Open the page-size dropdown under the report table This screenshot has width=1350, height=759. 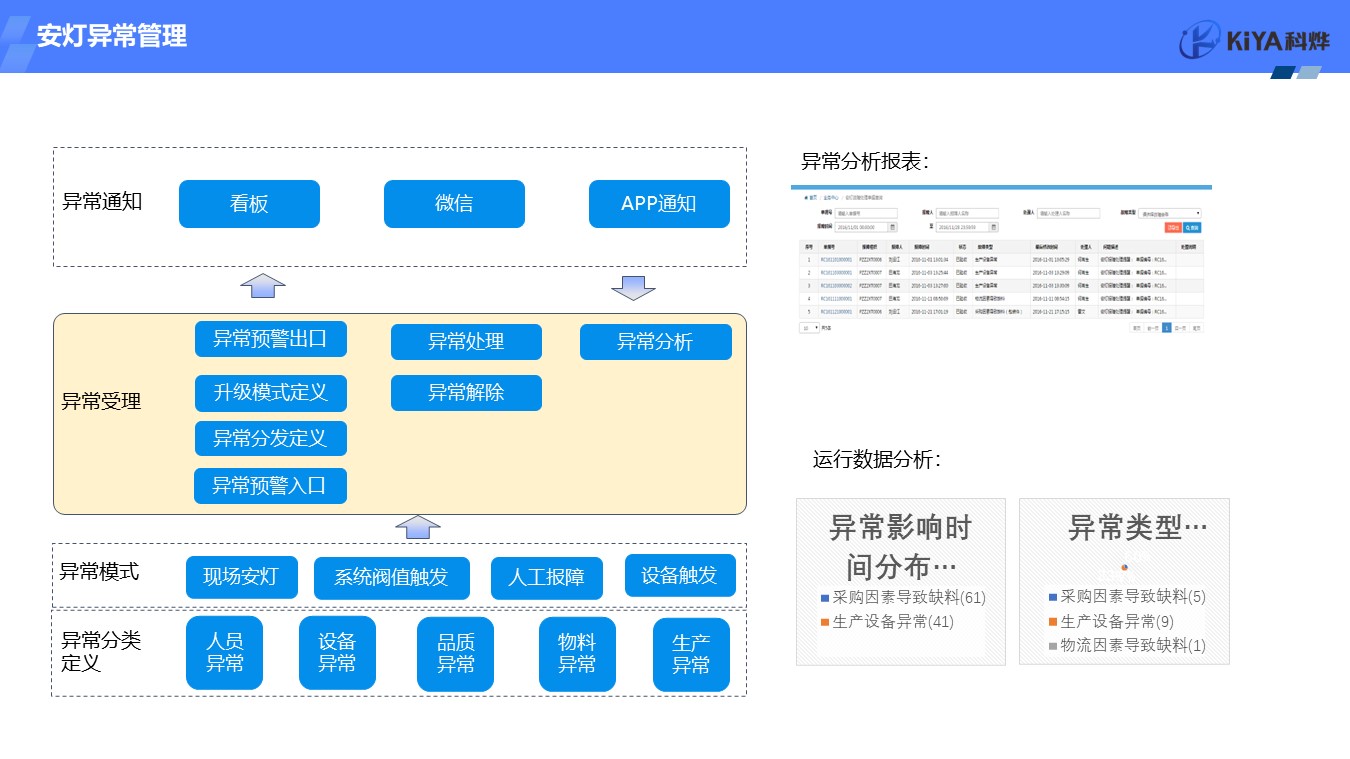tap(809, 327)
